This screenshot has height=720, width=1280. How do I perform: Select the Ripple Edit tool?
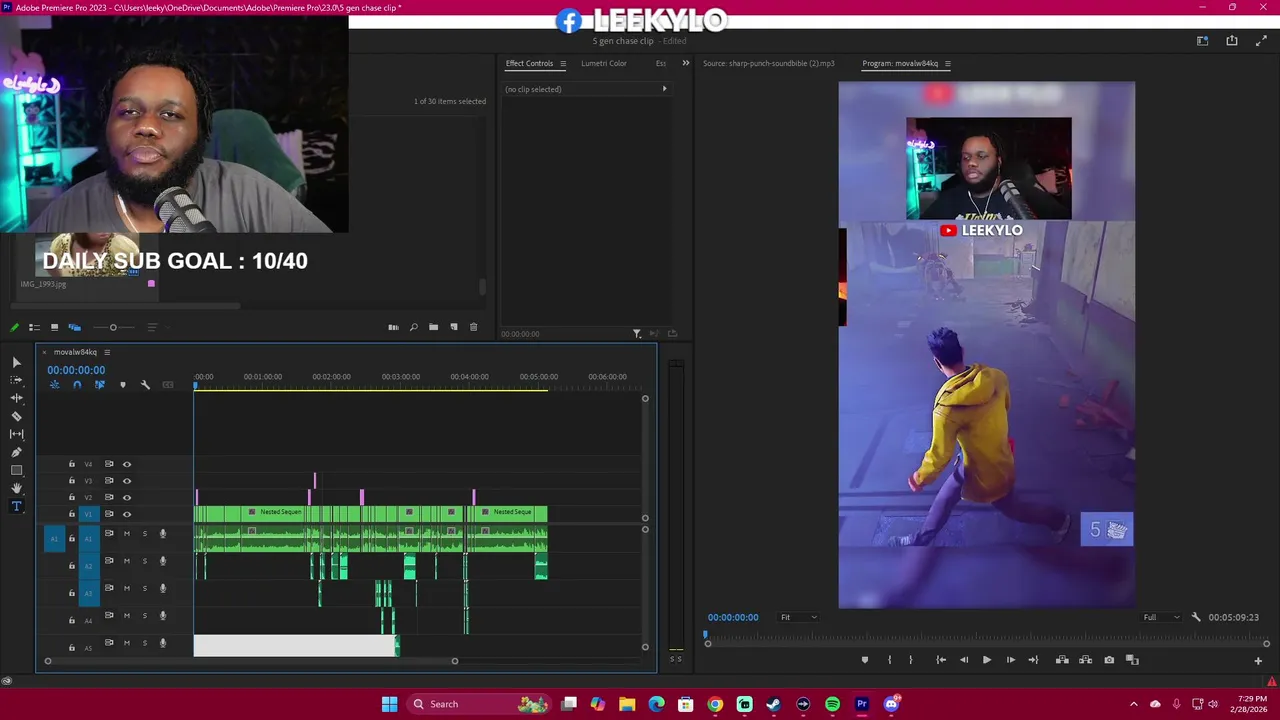click(16, 398)
